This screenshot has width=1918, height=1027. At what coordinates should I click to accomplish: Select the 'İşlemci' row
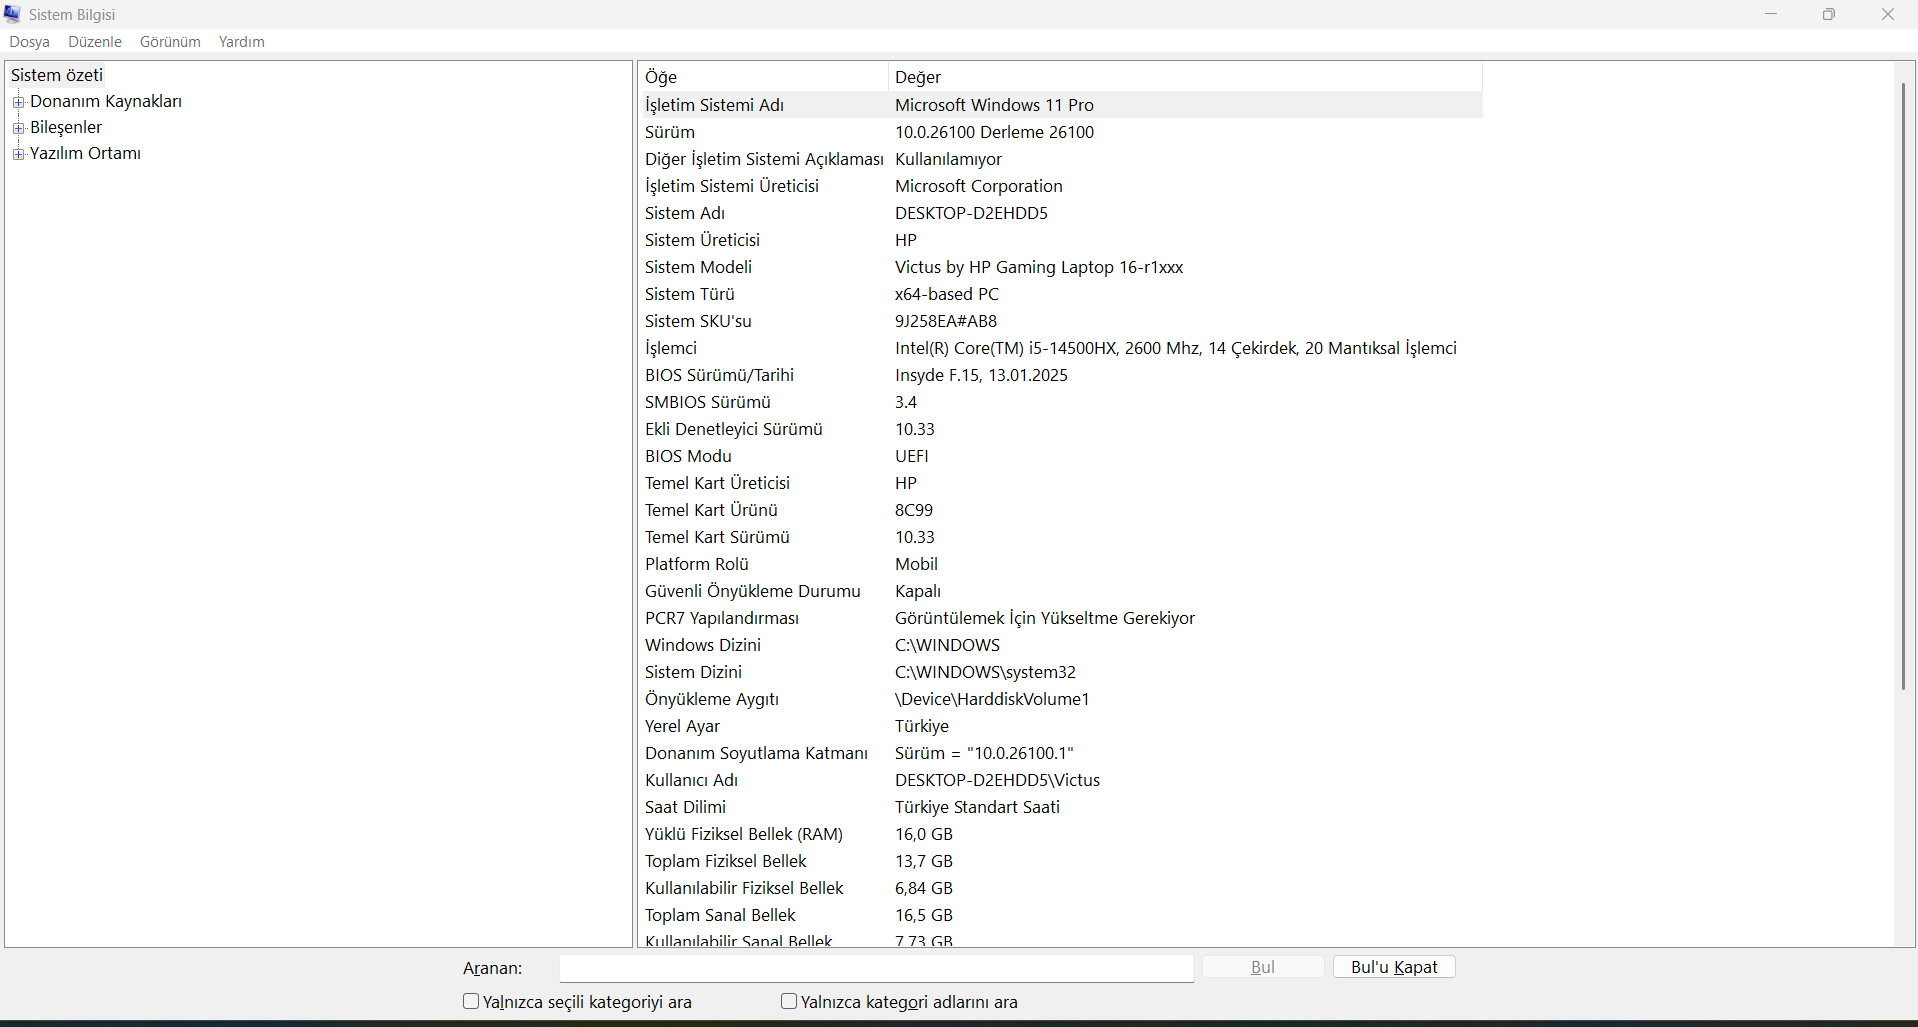click(1061, 348)
